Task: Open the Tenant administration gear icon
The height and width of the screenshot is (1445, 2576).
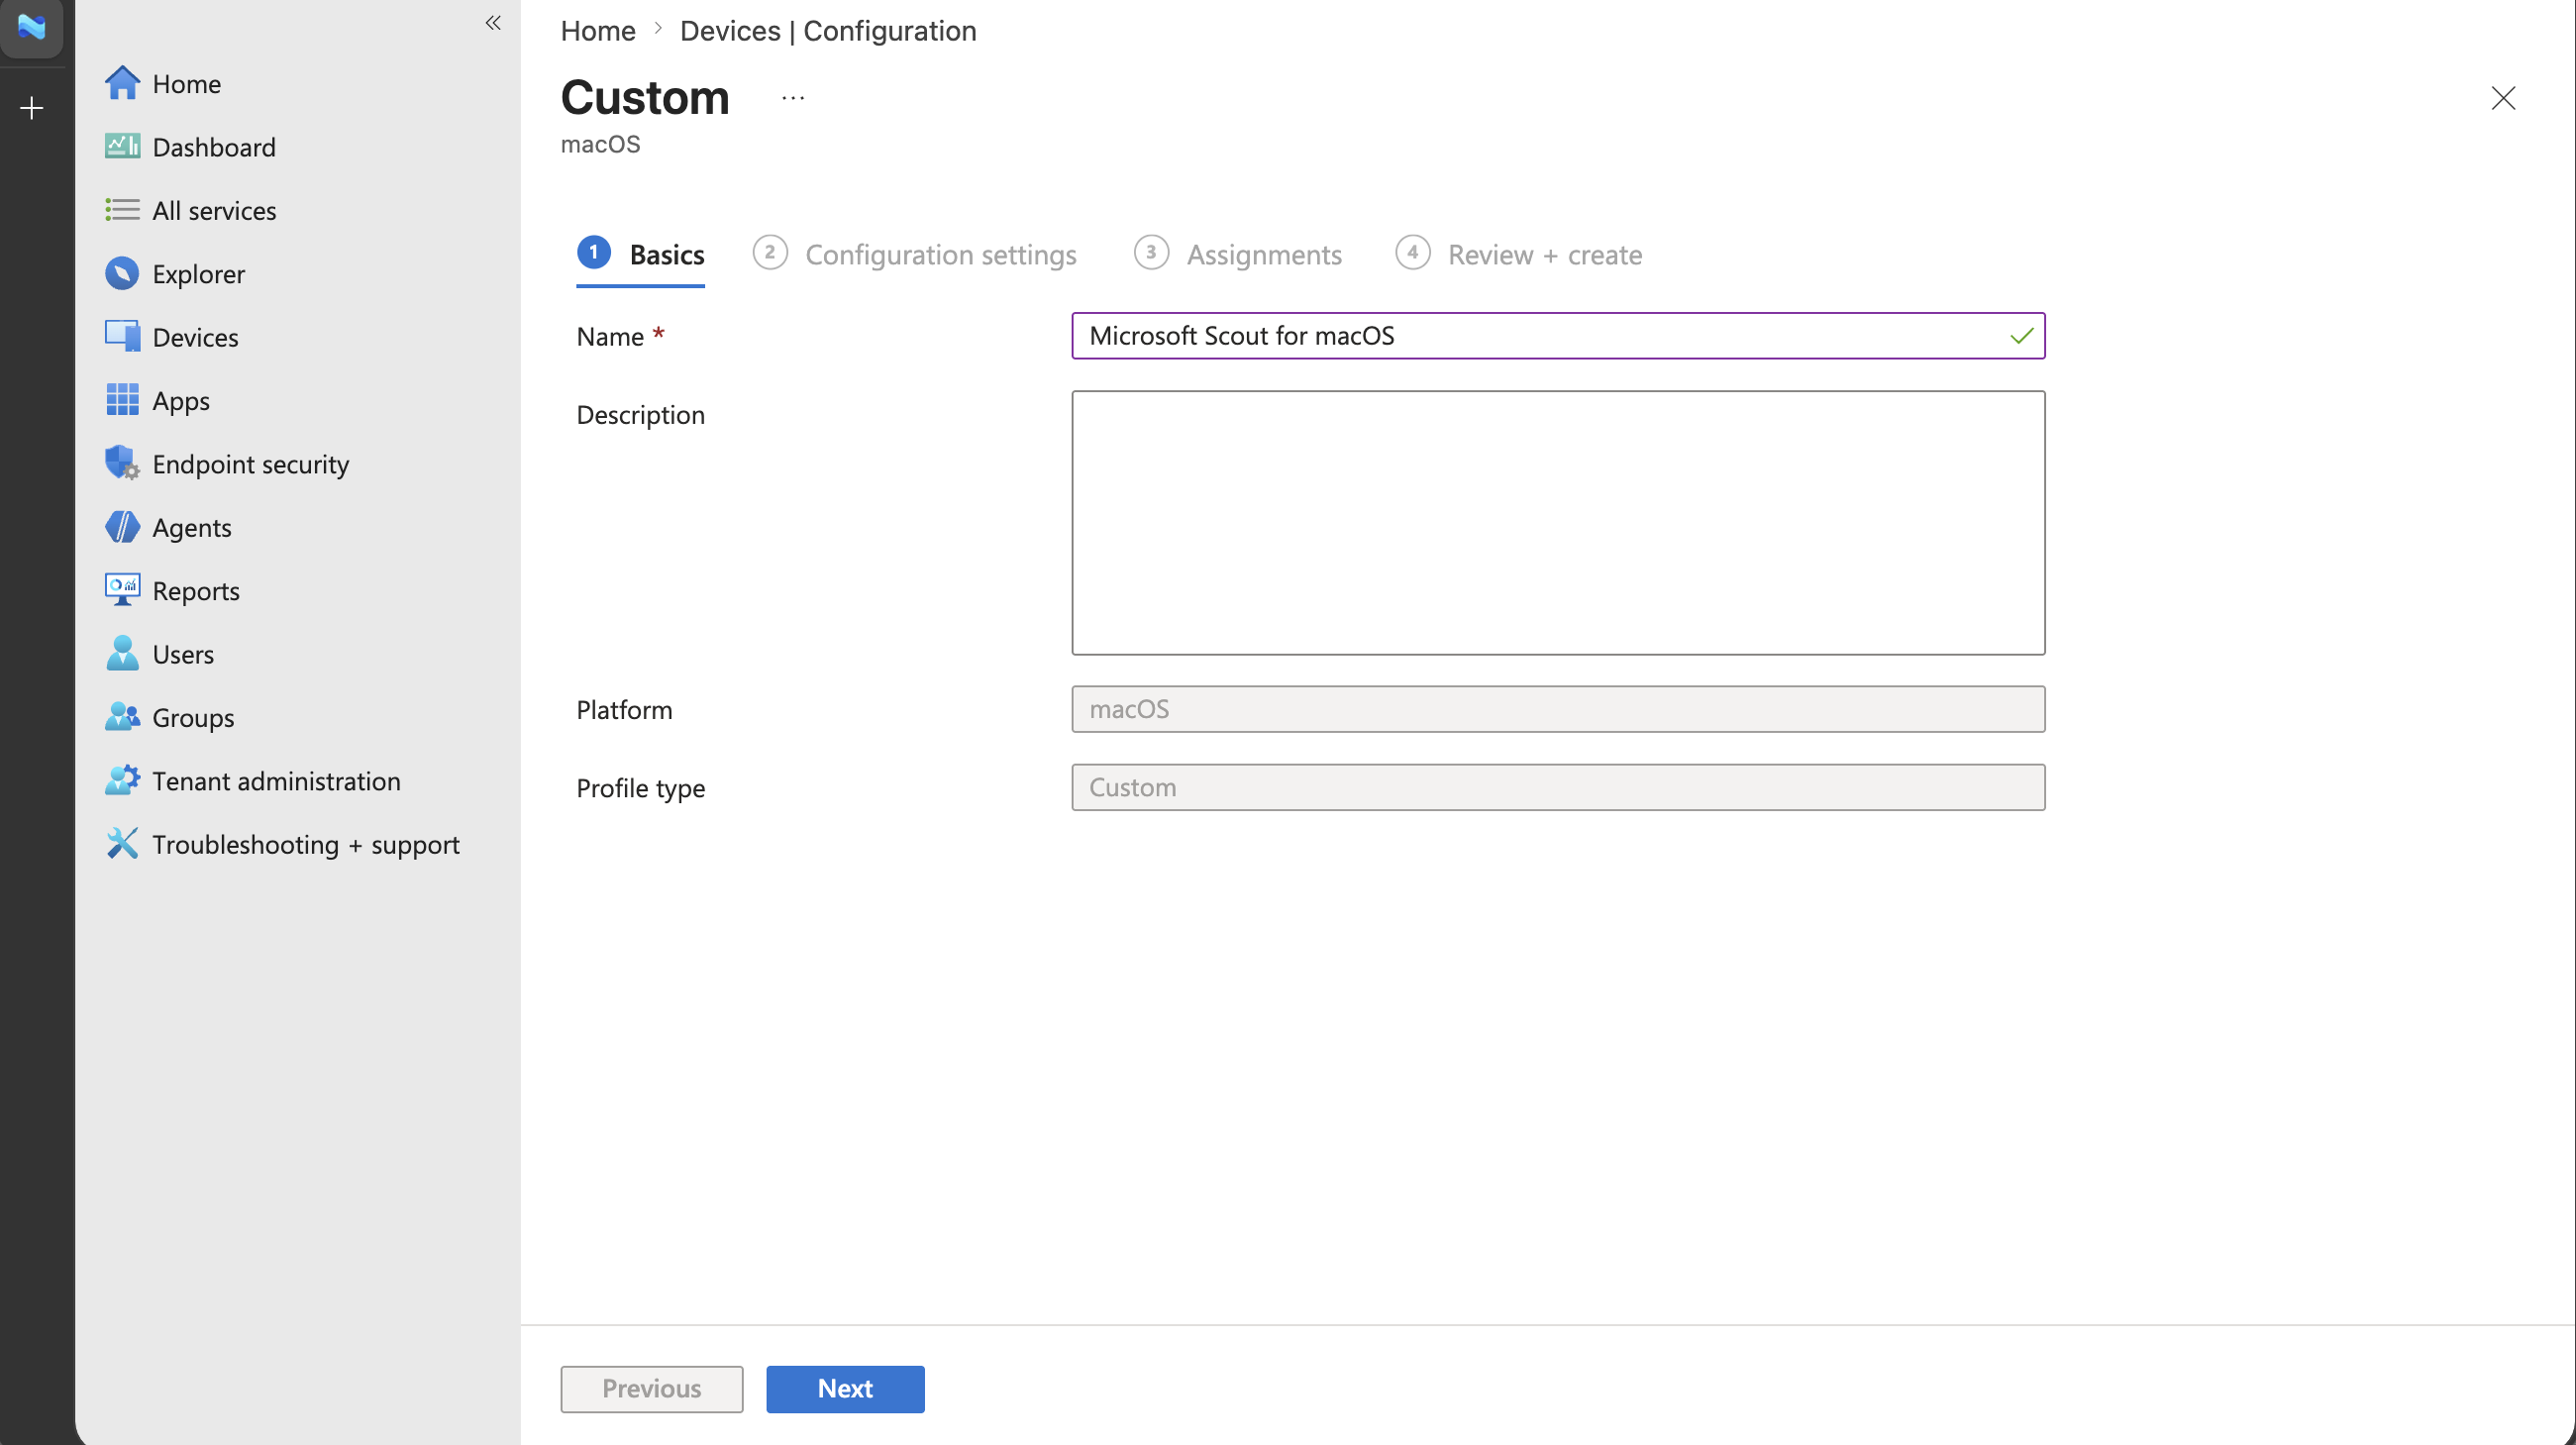Action: coord(122,780)
